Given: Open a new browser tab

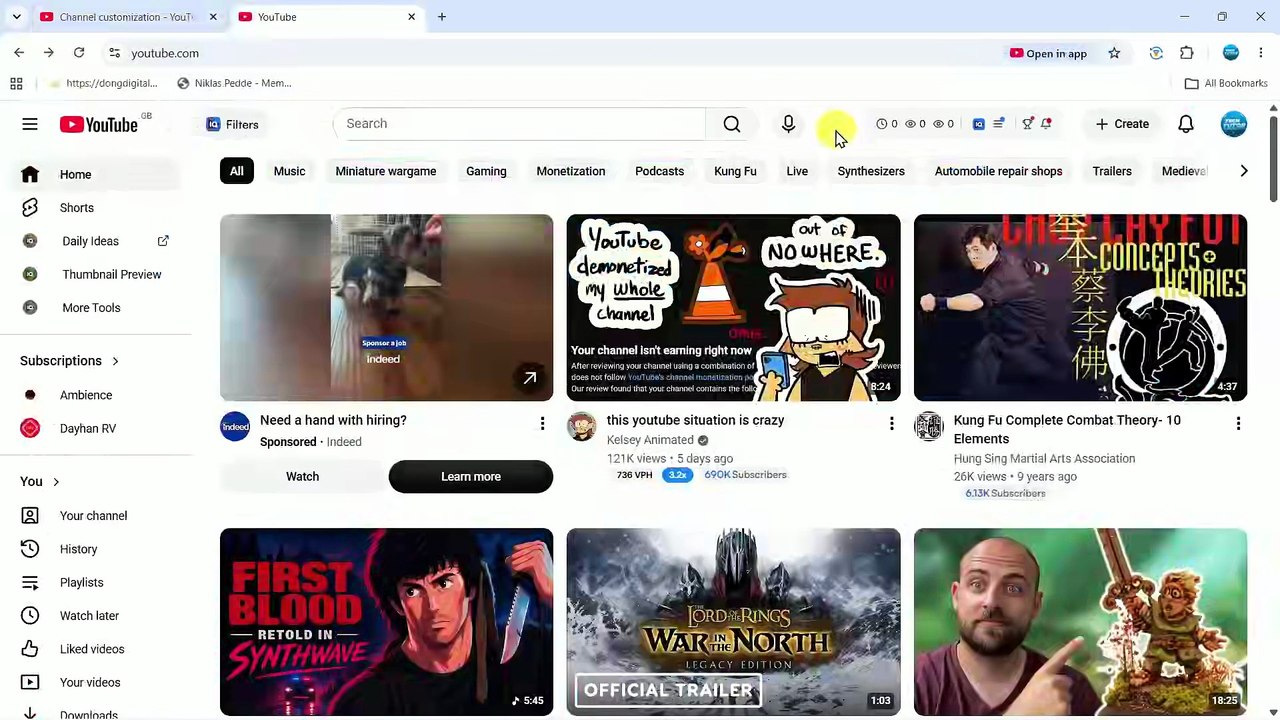Looking at the screenshot, I should point(442,17).
